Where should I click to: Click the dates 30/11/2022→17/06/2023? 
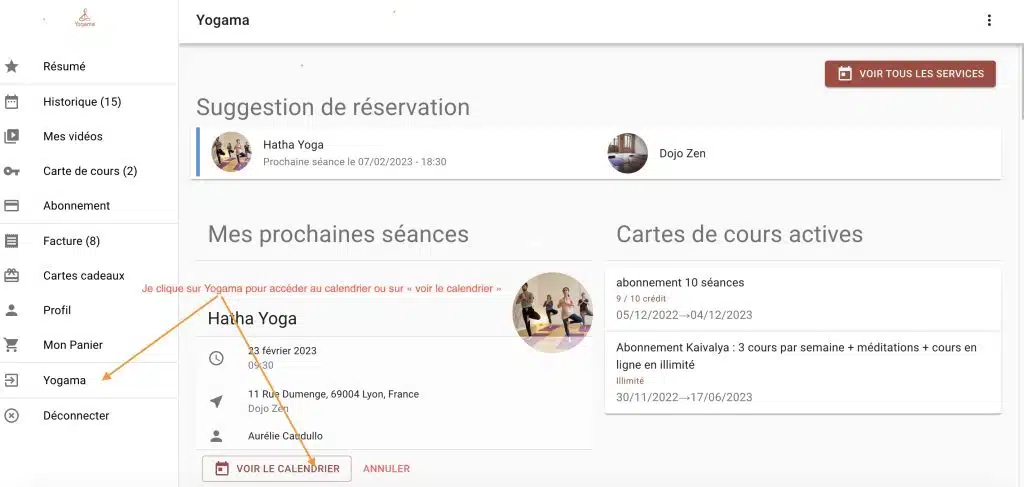(684, 397)
